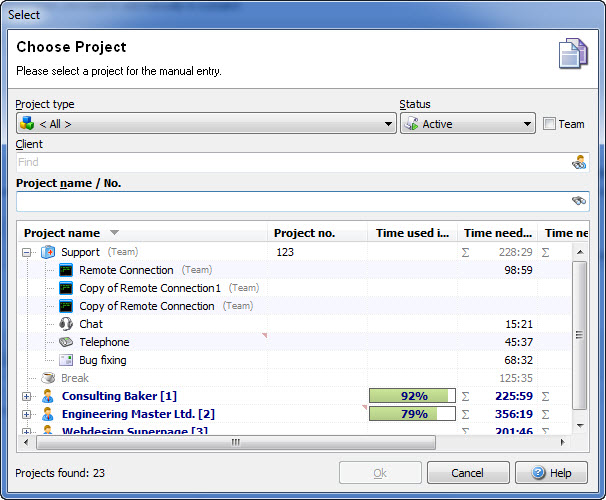606x500 pixels.
Task: Open the Status Active dropdown
Action: click(x=468, y=124)
